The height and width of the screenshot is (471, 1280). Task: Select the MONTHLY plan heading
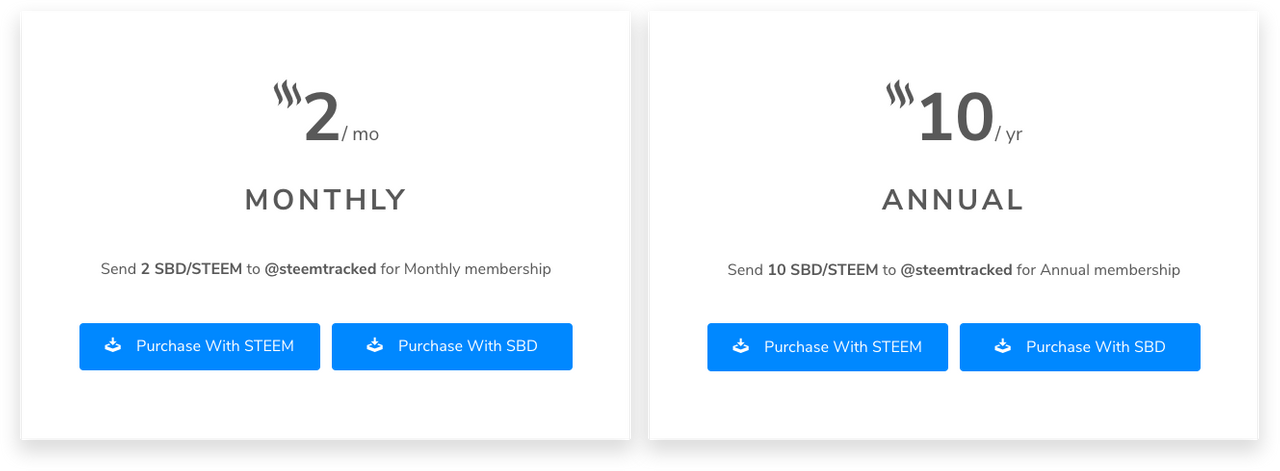click(326, 200)
